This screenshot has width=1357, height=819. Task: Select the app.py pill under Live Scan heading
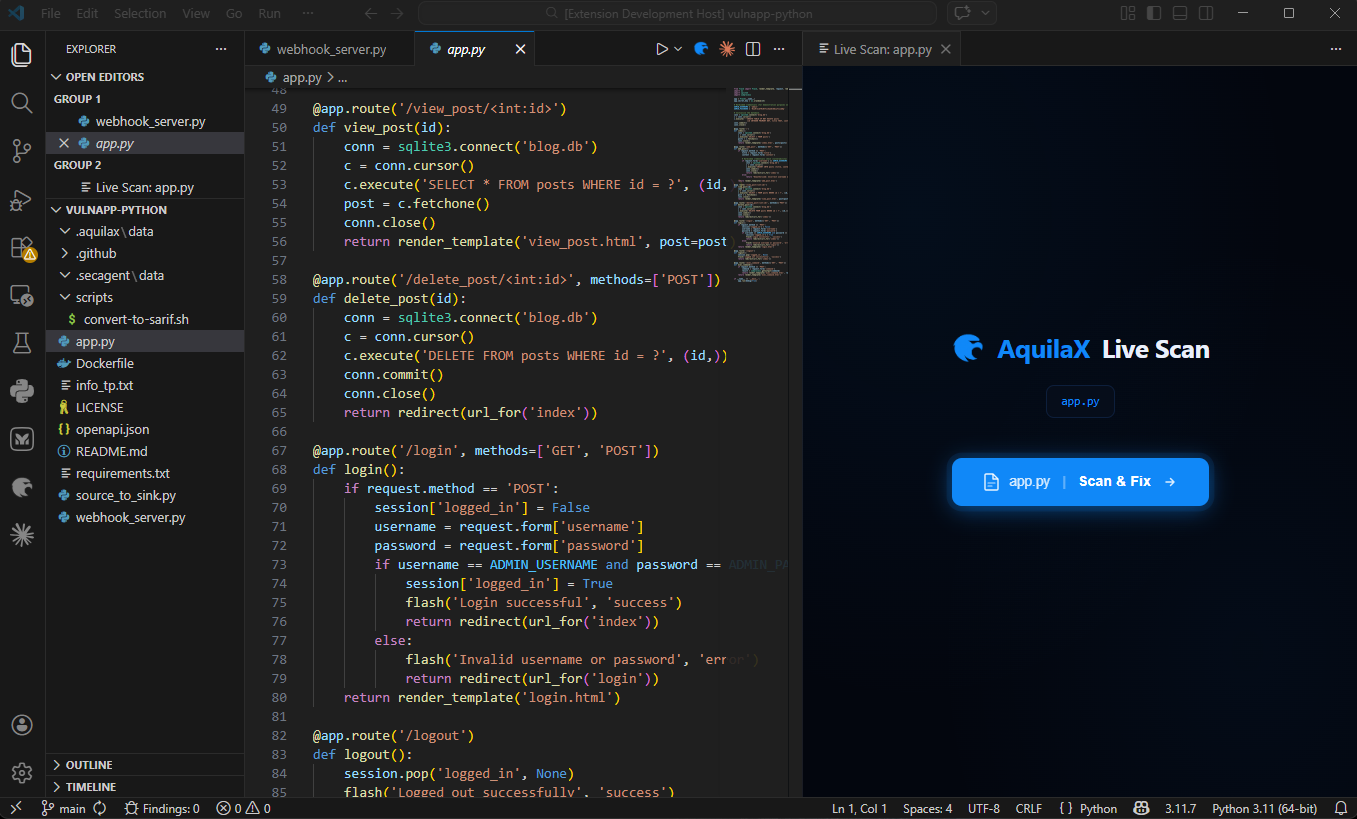1079,401
